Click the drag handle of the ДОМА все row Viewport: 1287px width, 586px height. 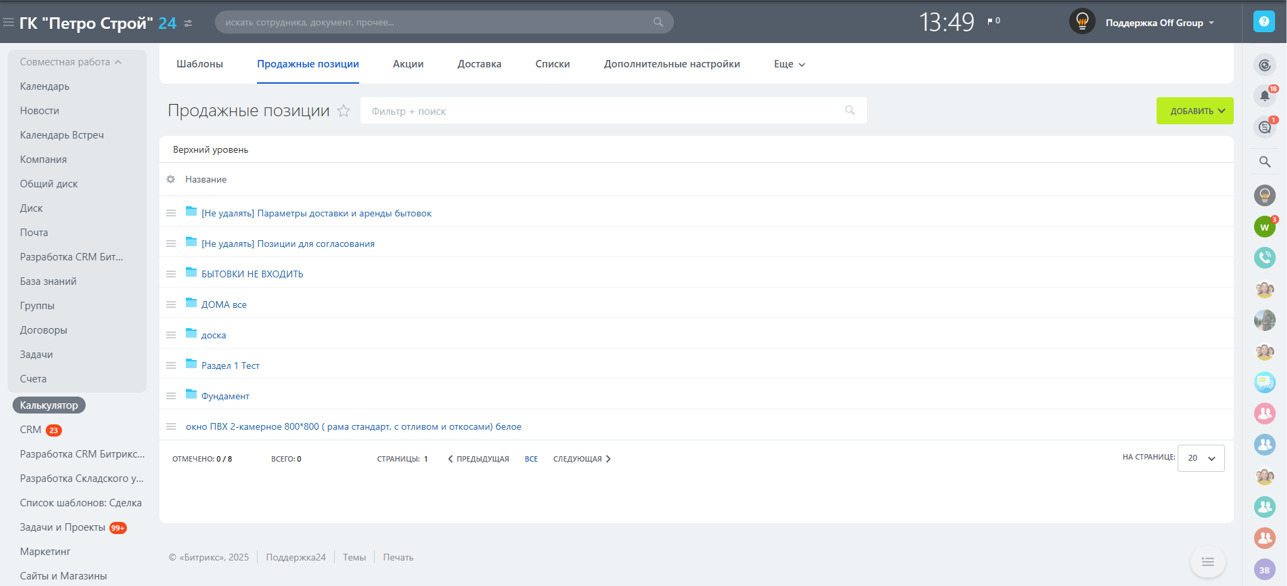tap(171, 304)
